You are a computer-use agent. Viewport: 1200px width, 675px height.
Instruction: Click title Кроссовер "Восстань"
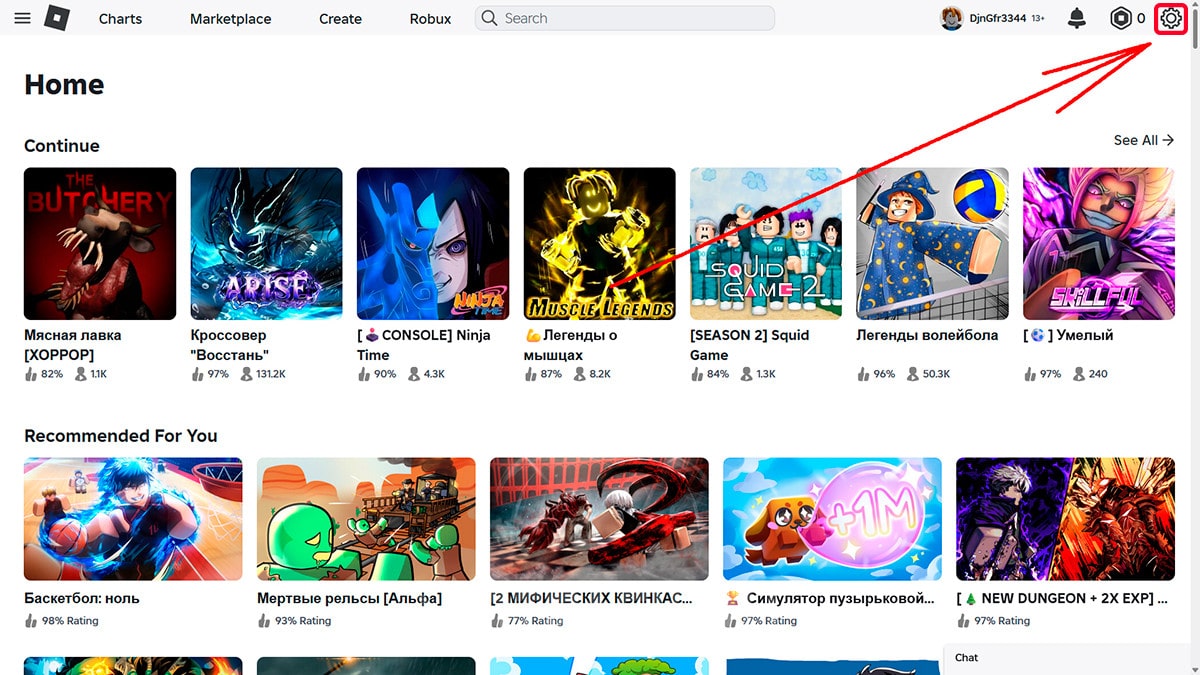click(230, 345)
